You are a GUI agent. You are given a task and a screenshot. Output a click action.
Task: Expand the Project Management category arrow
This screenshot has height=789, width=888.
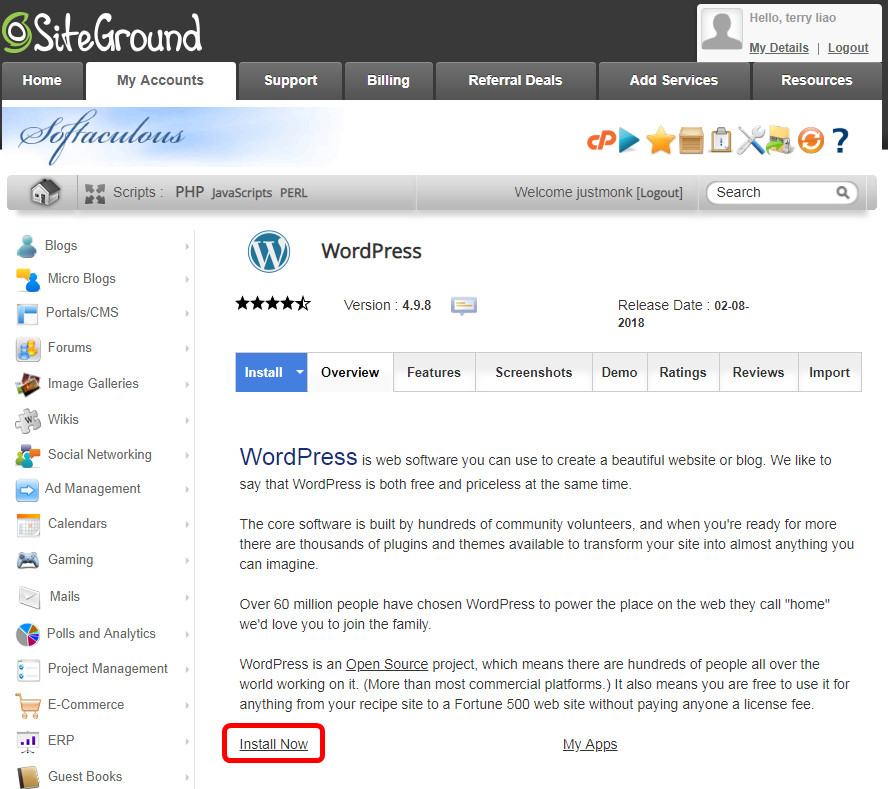point(187,669)
